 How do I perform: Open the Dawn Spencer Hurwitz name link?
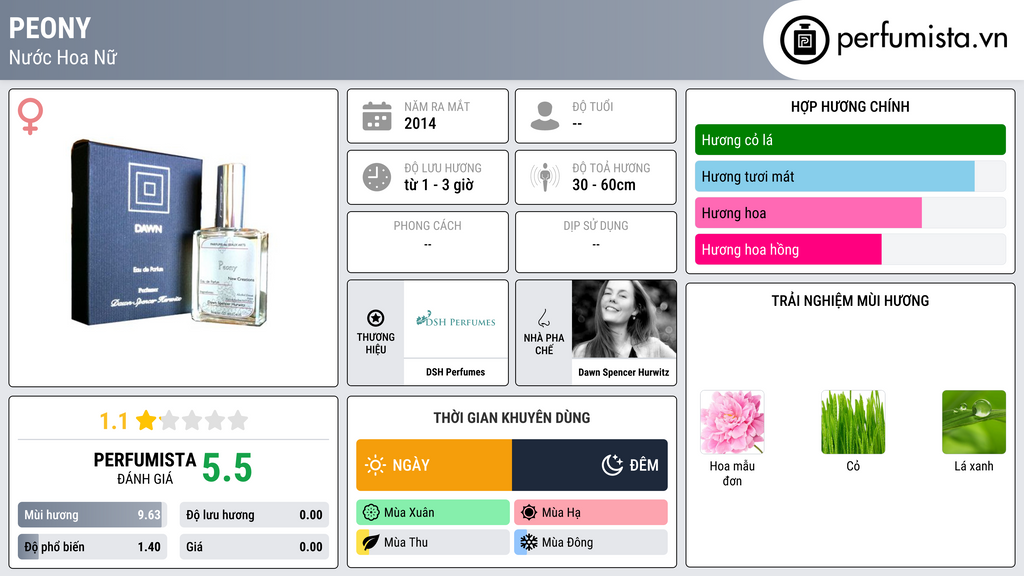click(x=624, y=372)
